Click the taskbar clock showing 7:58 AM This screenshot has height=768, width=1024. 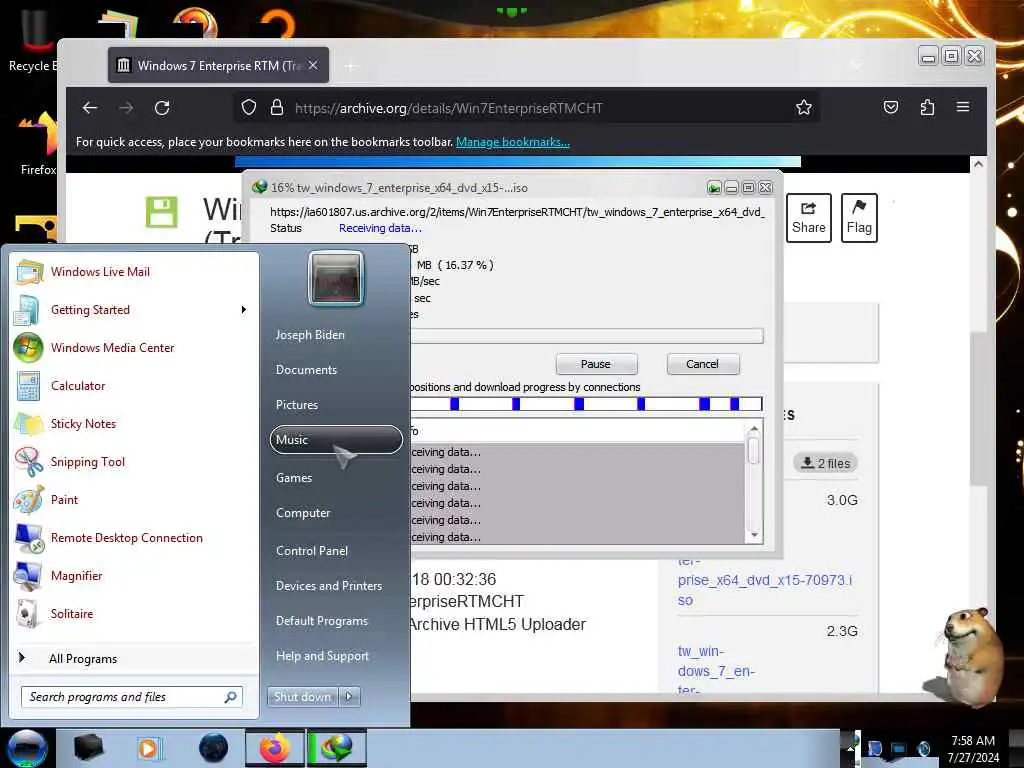973,749
